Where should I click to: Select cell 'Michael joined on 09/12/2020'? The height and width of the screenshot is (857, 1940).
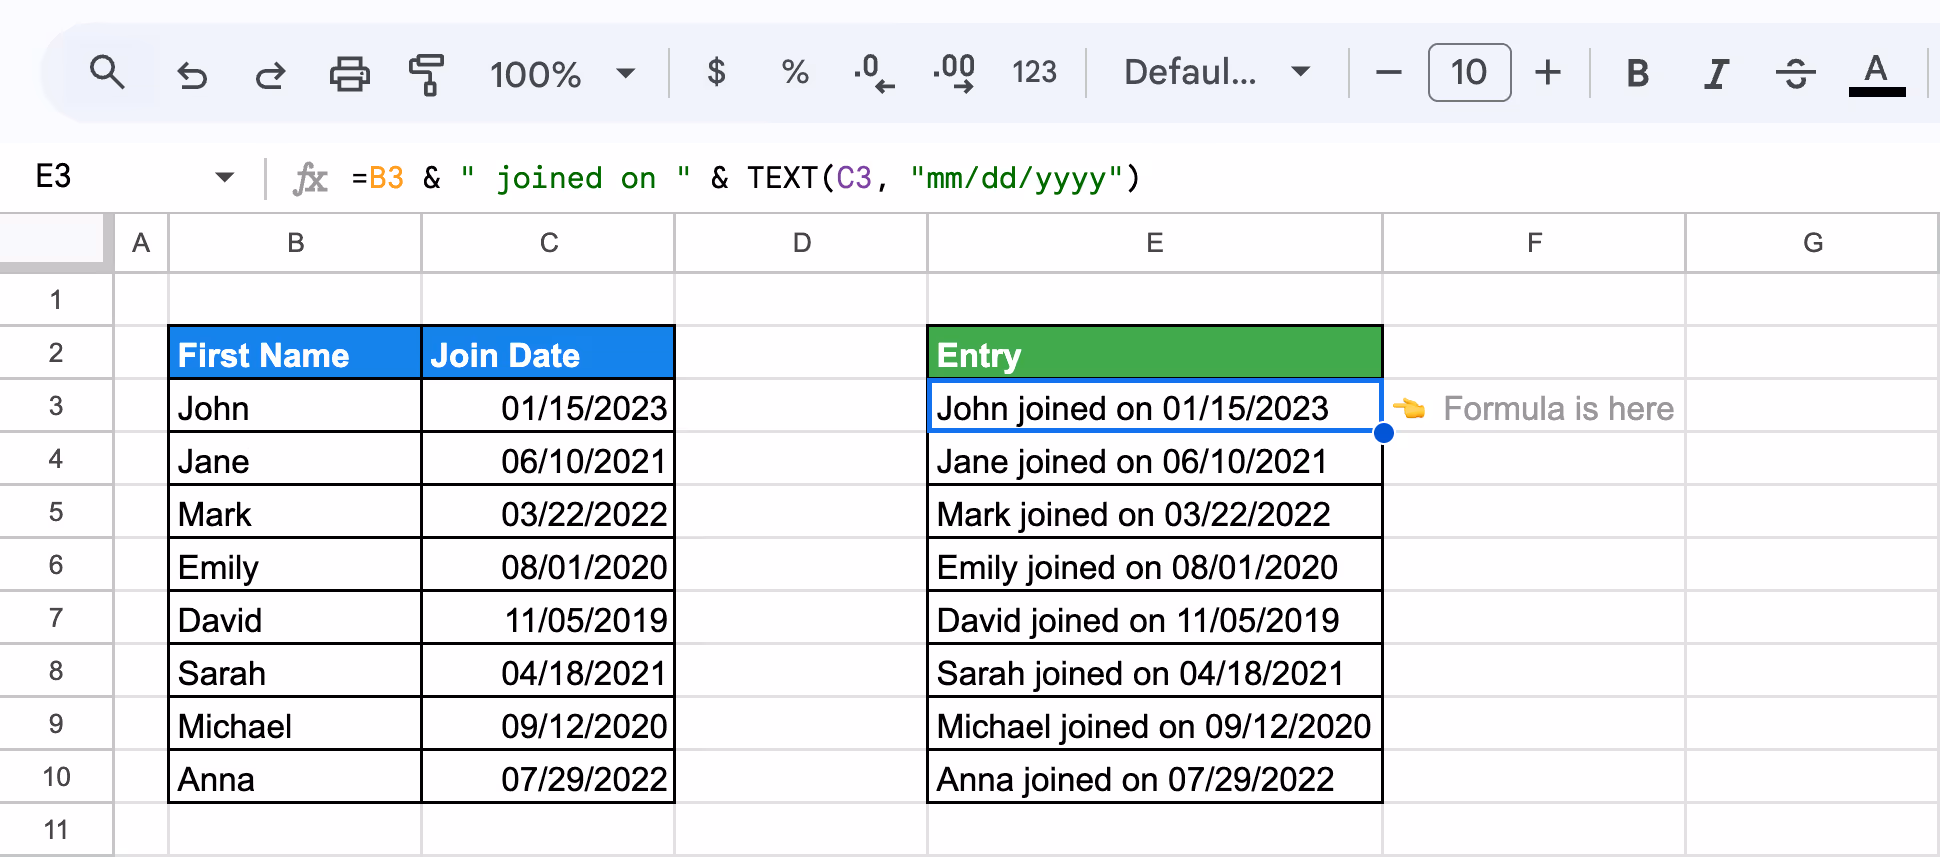1155,724
